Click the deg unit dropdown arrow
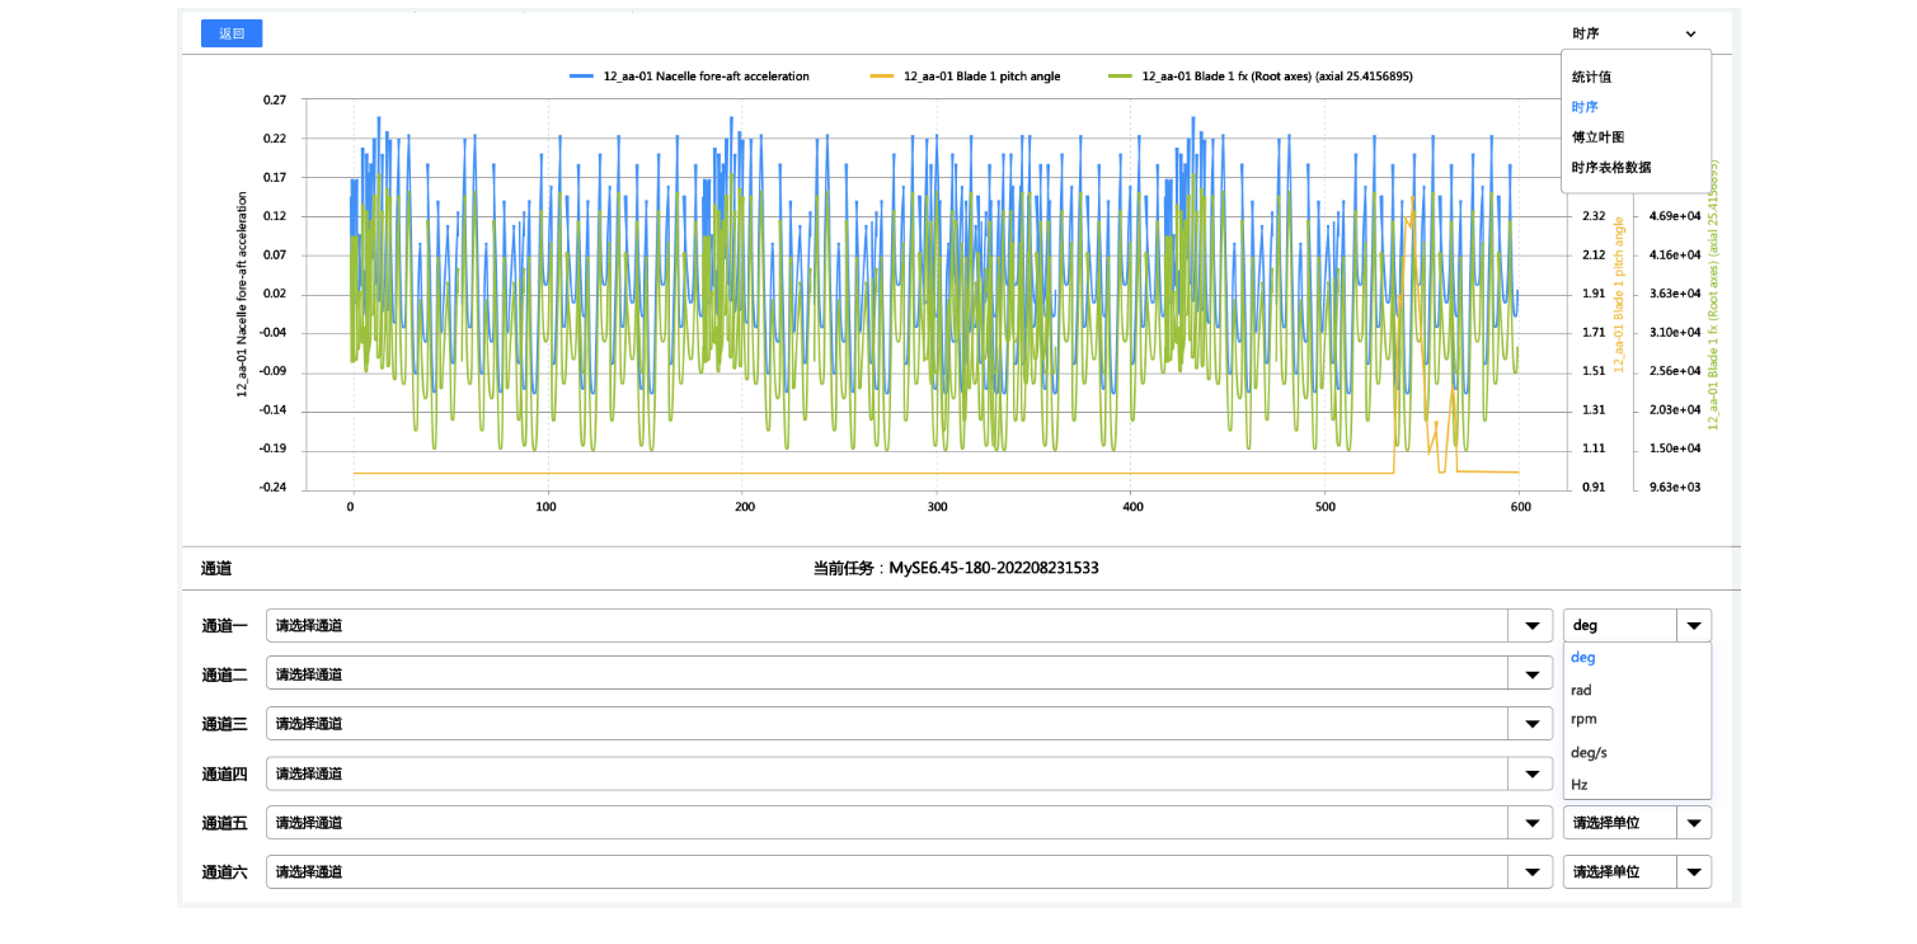This screenshot has width=1917, height=944. [1693, 626]
